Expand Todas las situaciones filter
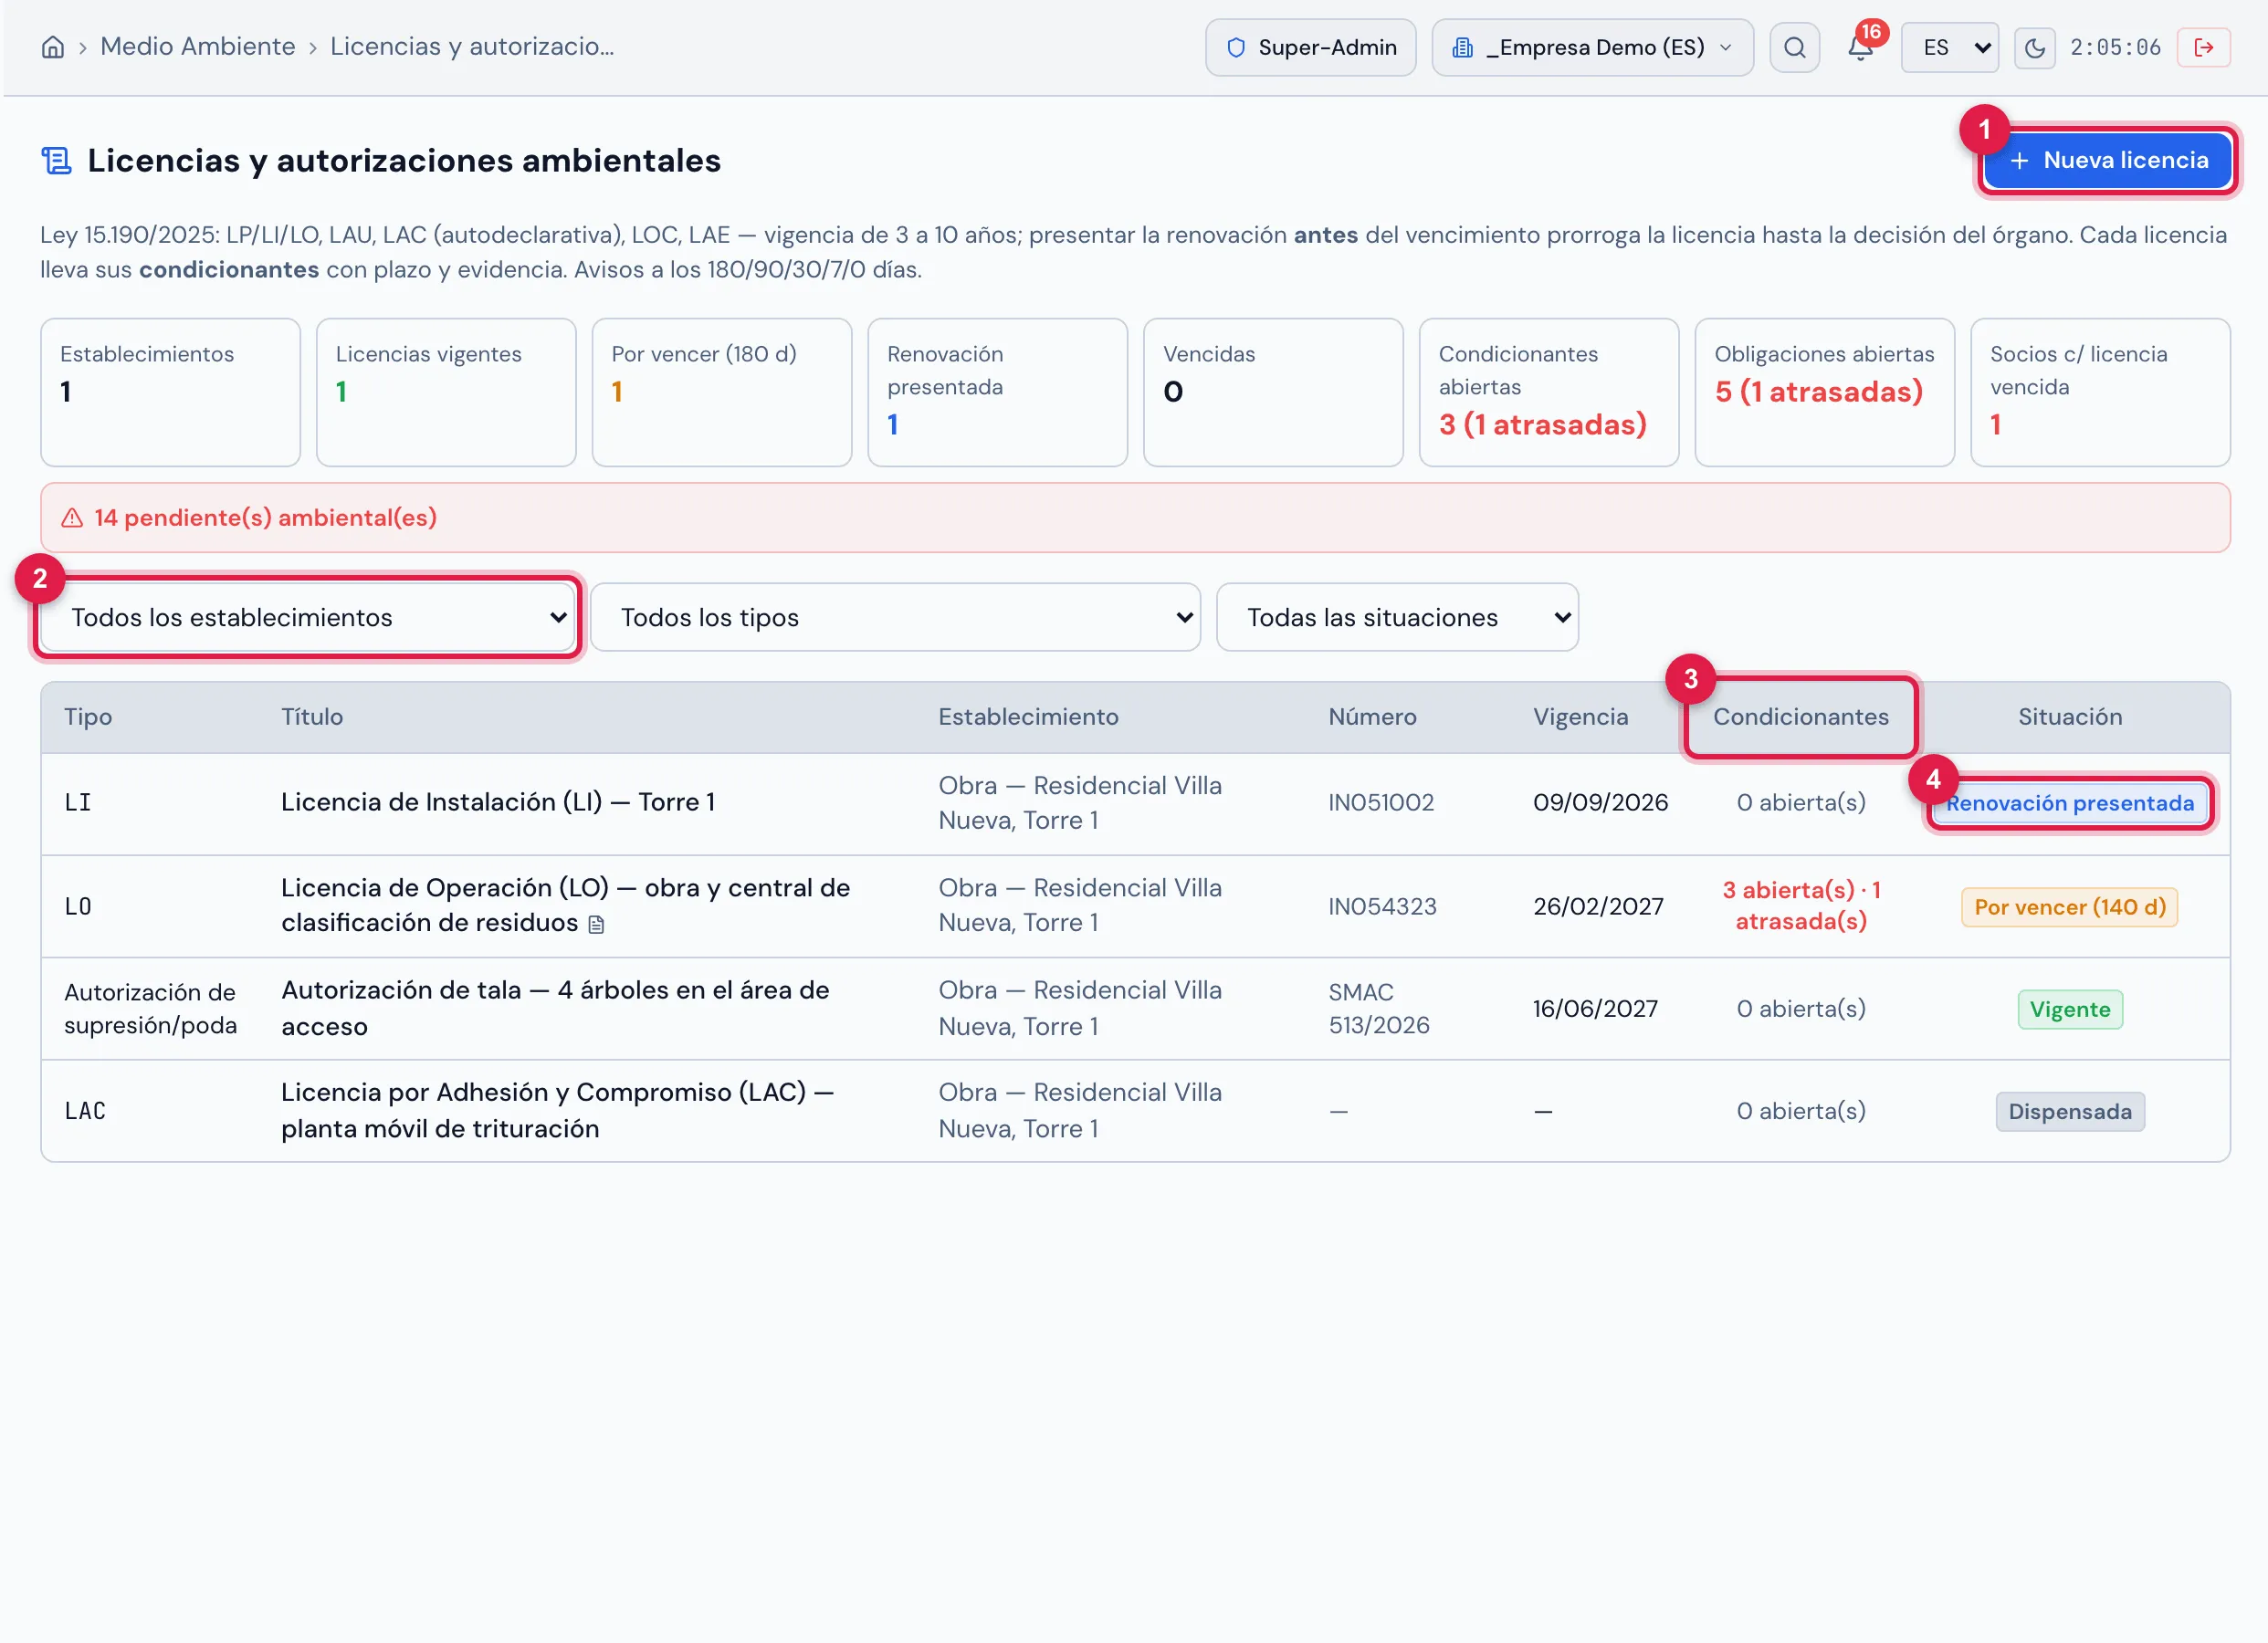The image size is (2268, 1643). click(1397, 617)
